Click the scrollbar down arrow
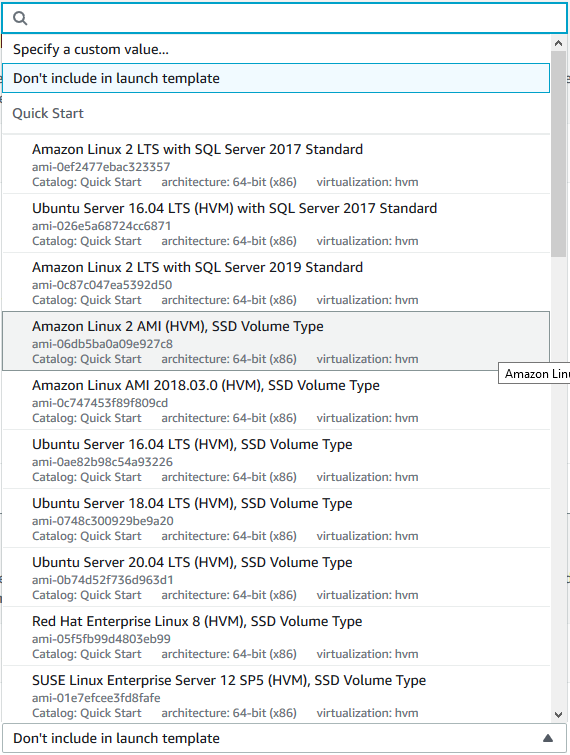 coord(558,715)
